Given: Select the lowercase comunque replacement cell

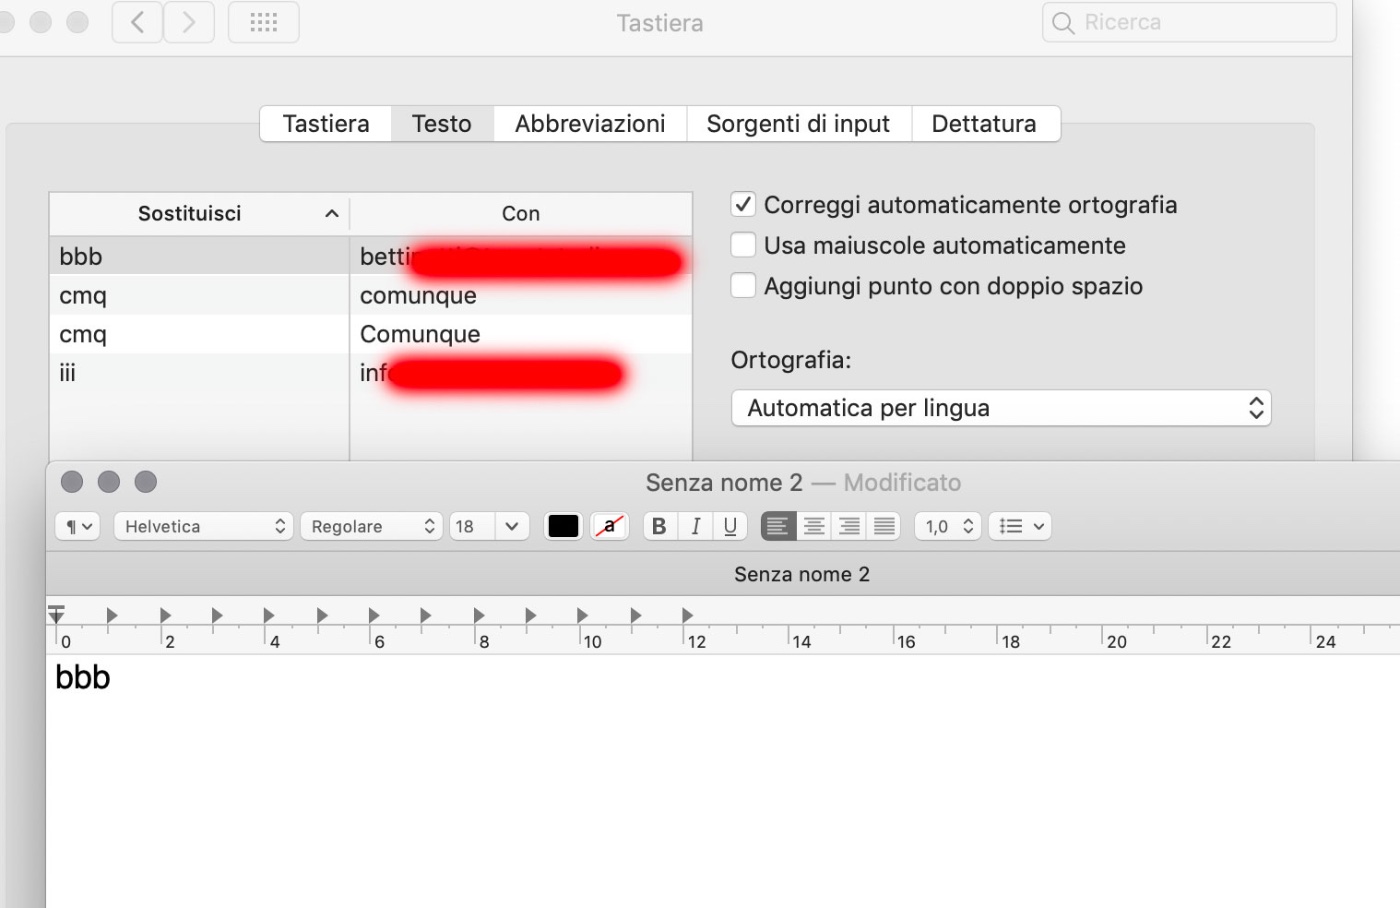Looking at the screenshot, I should pos(521,296).
